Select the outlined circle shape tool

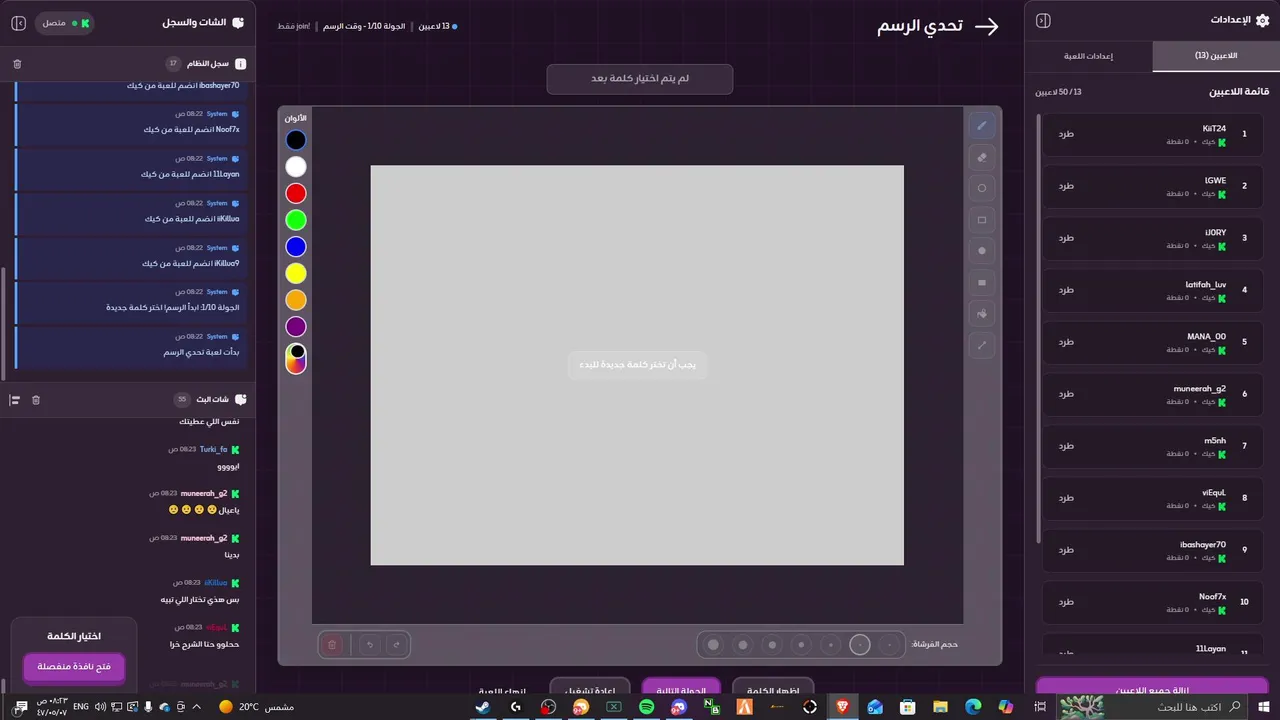(982, 188)
